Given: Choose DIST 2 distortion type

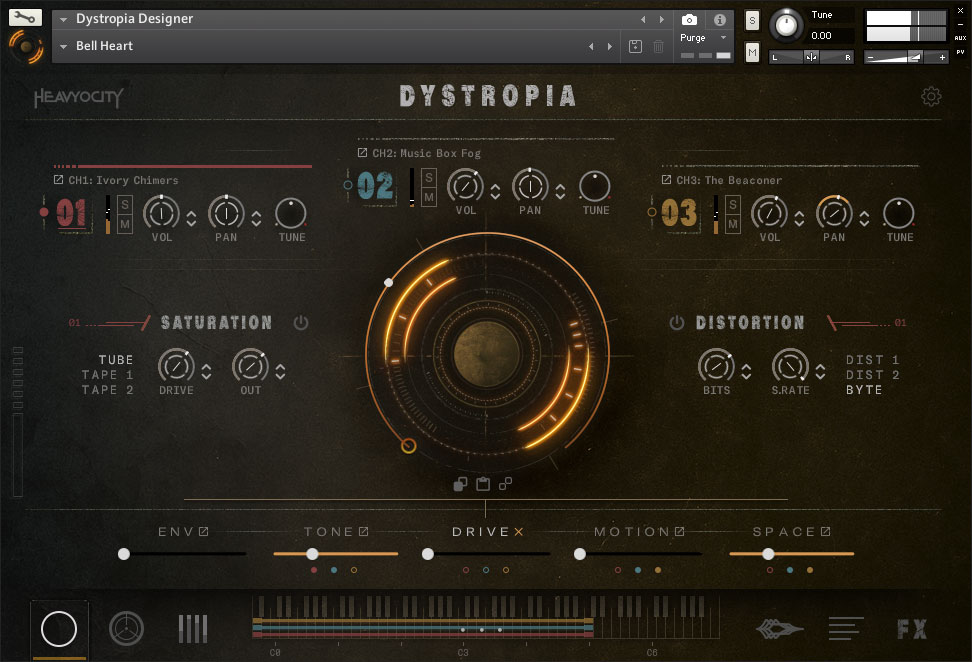Looking at the screenshot, I should click(x=872, y=375).
